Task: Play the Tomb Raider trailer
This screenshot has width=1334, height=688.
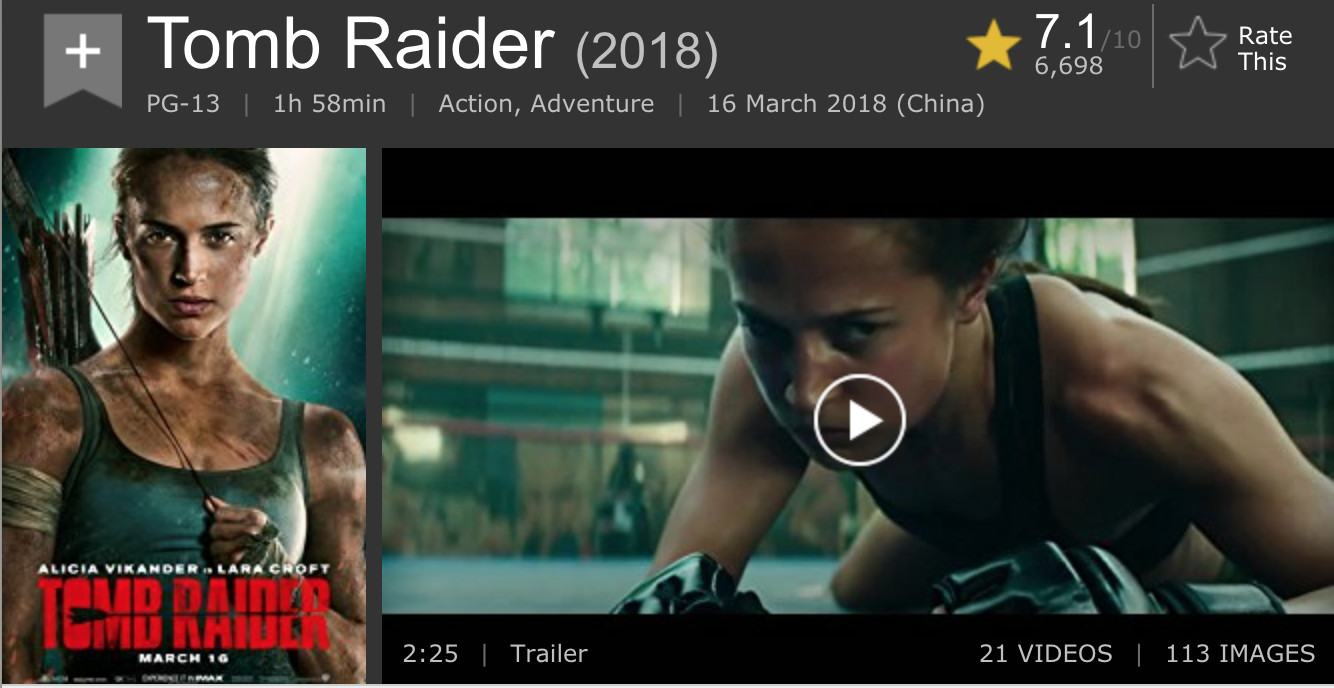Action: coord(859,421)
